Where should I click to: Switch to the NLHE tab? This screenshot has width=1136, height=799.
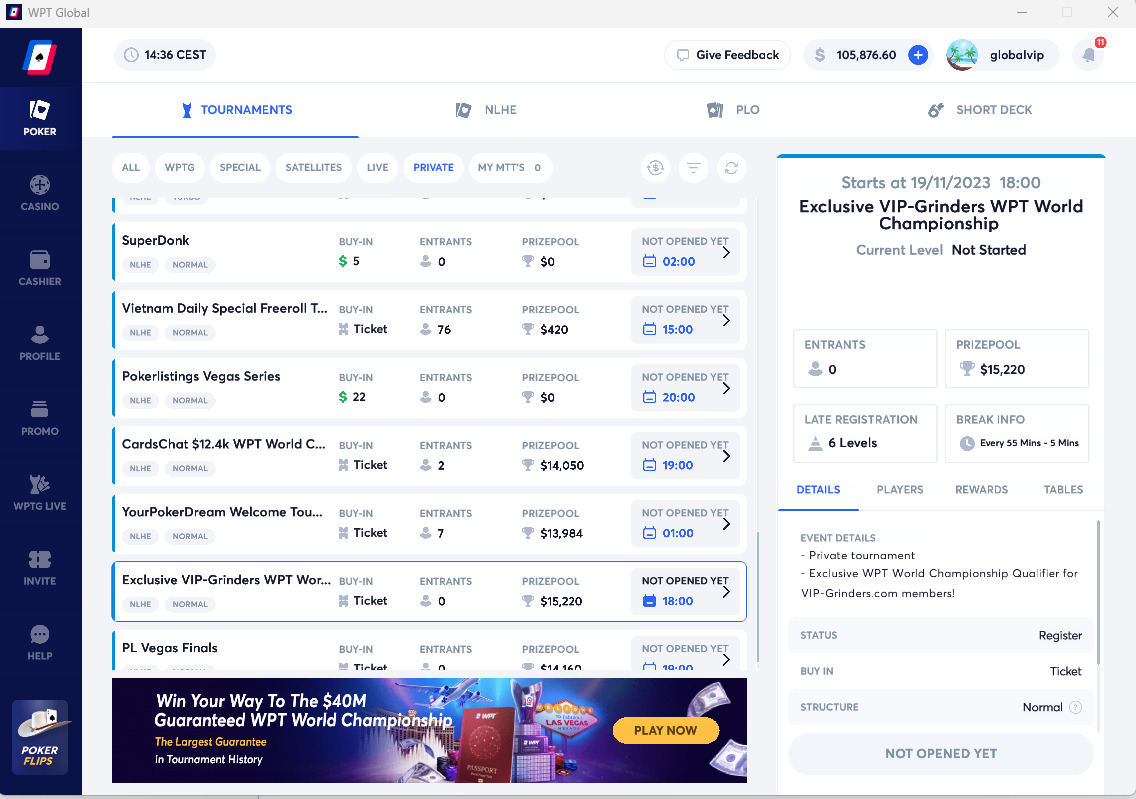point(486,110)
